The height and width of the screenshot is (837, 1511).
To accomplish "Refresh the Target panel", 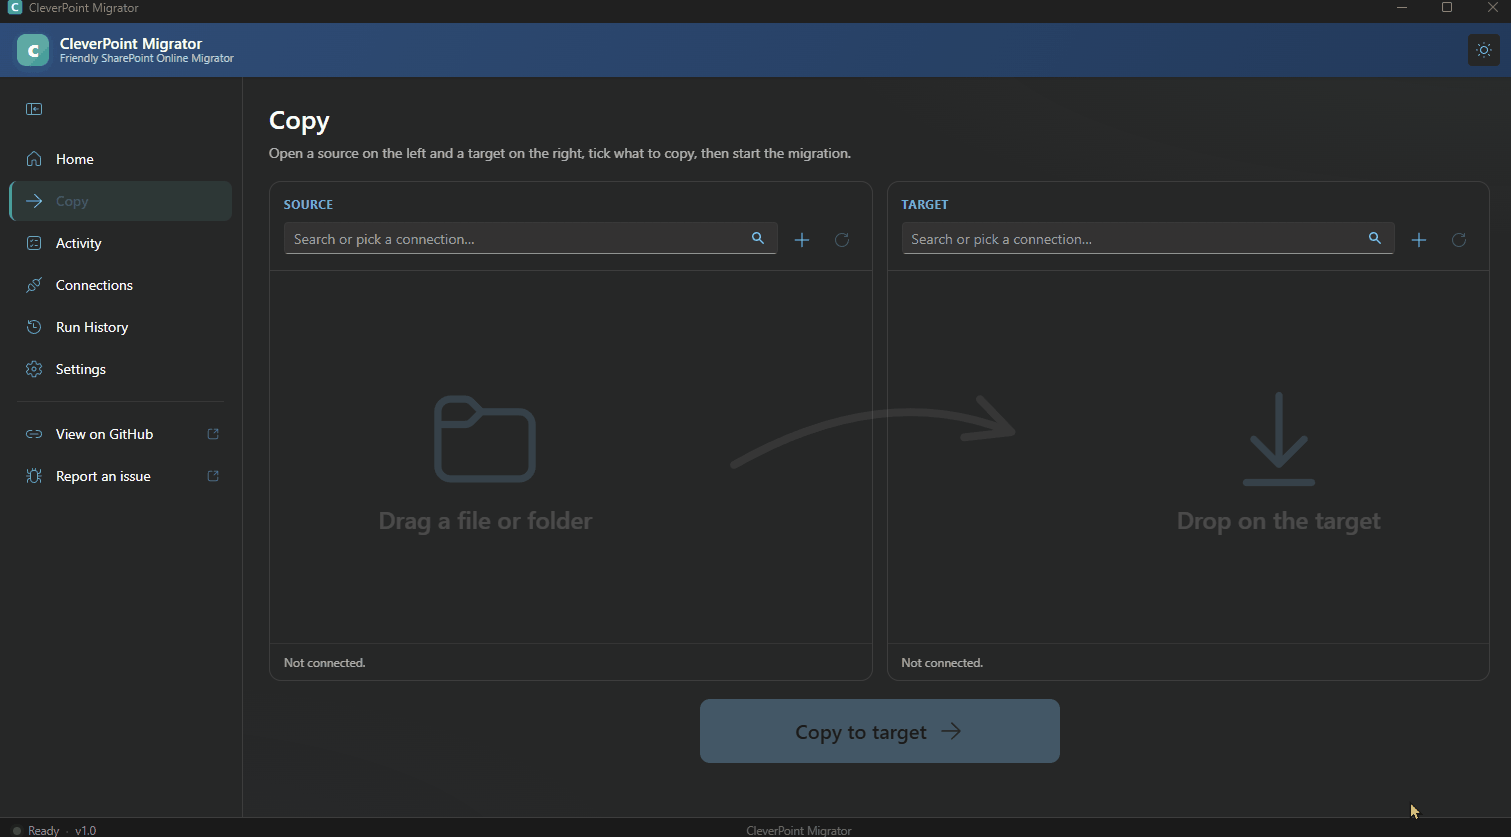I will point(1459,240).
